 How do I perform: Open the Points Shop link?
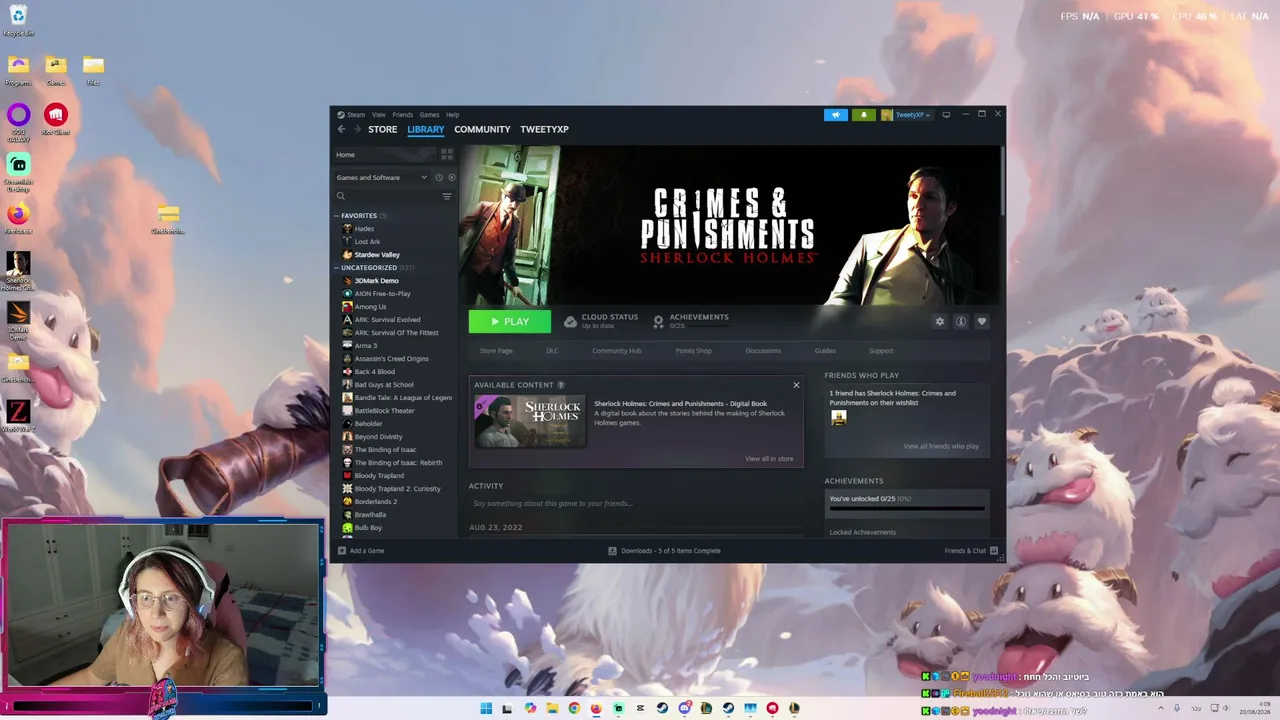click(694, 351)
